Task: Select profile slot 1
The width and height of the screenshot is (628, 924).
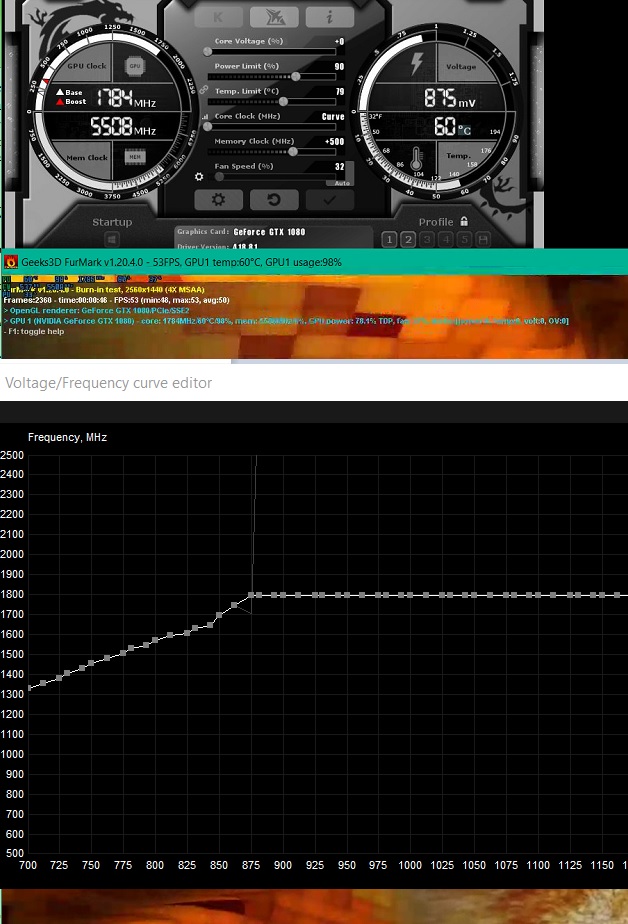Action: pyautogui.click(x=389, y=239)
